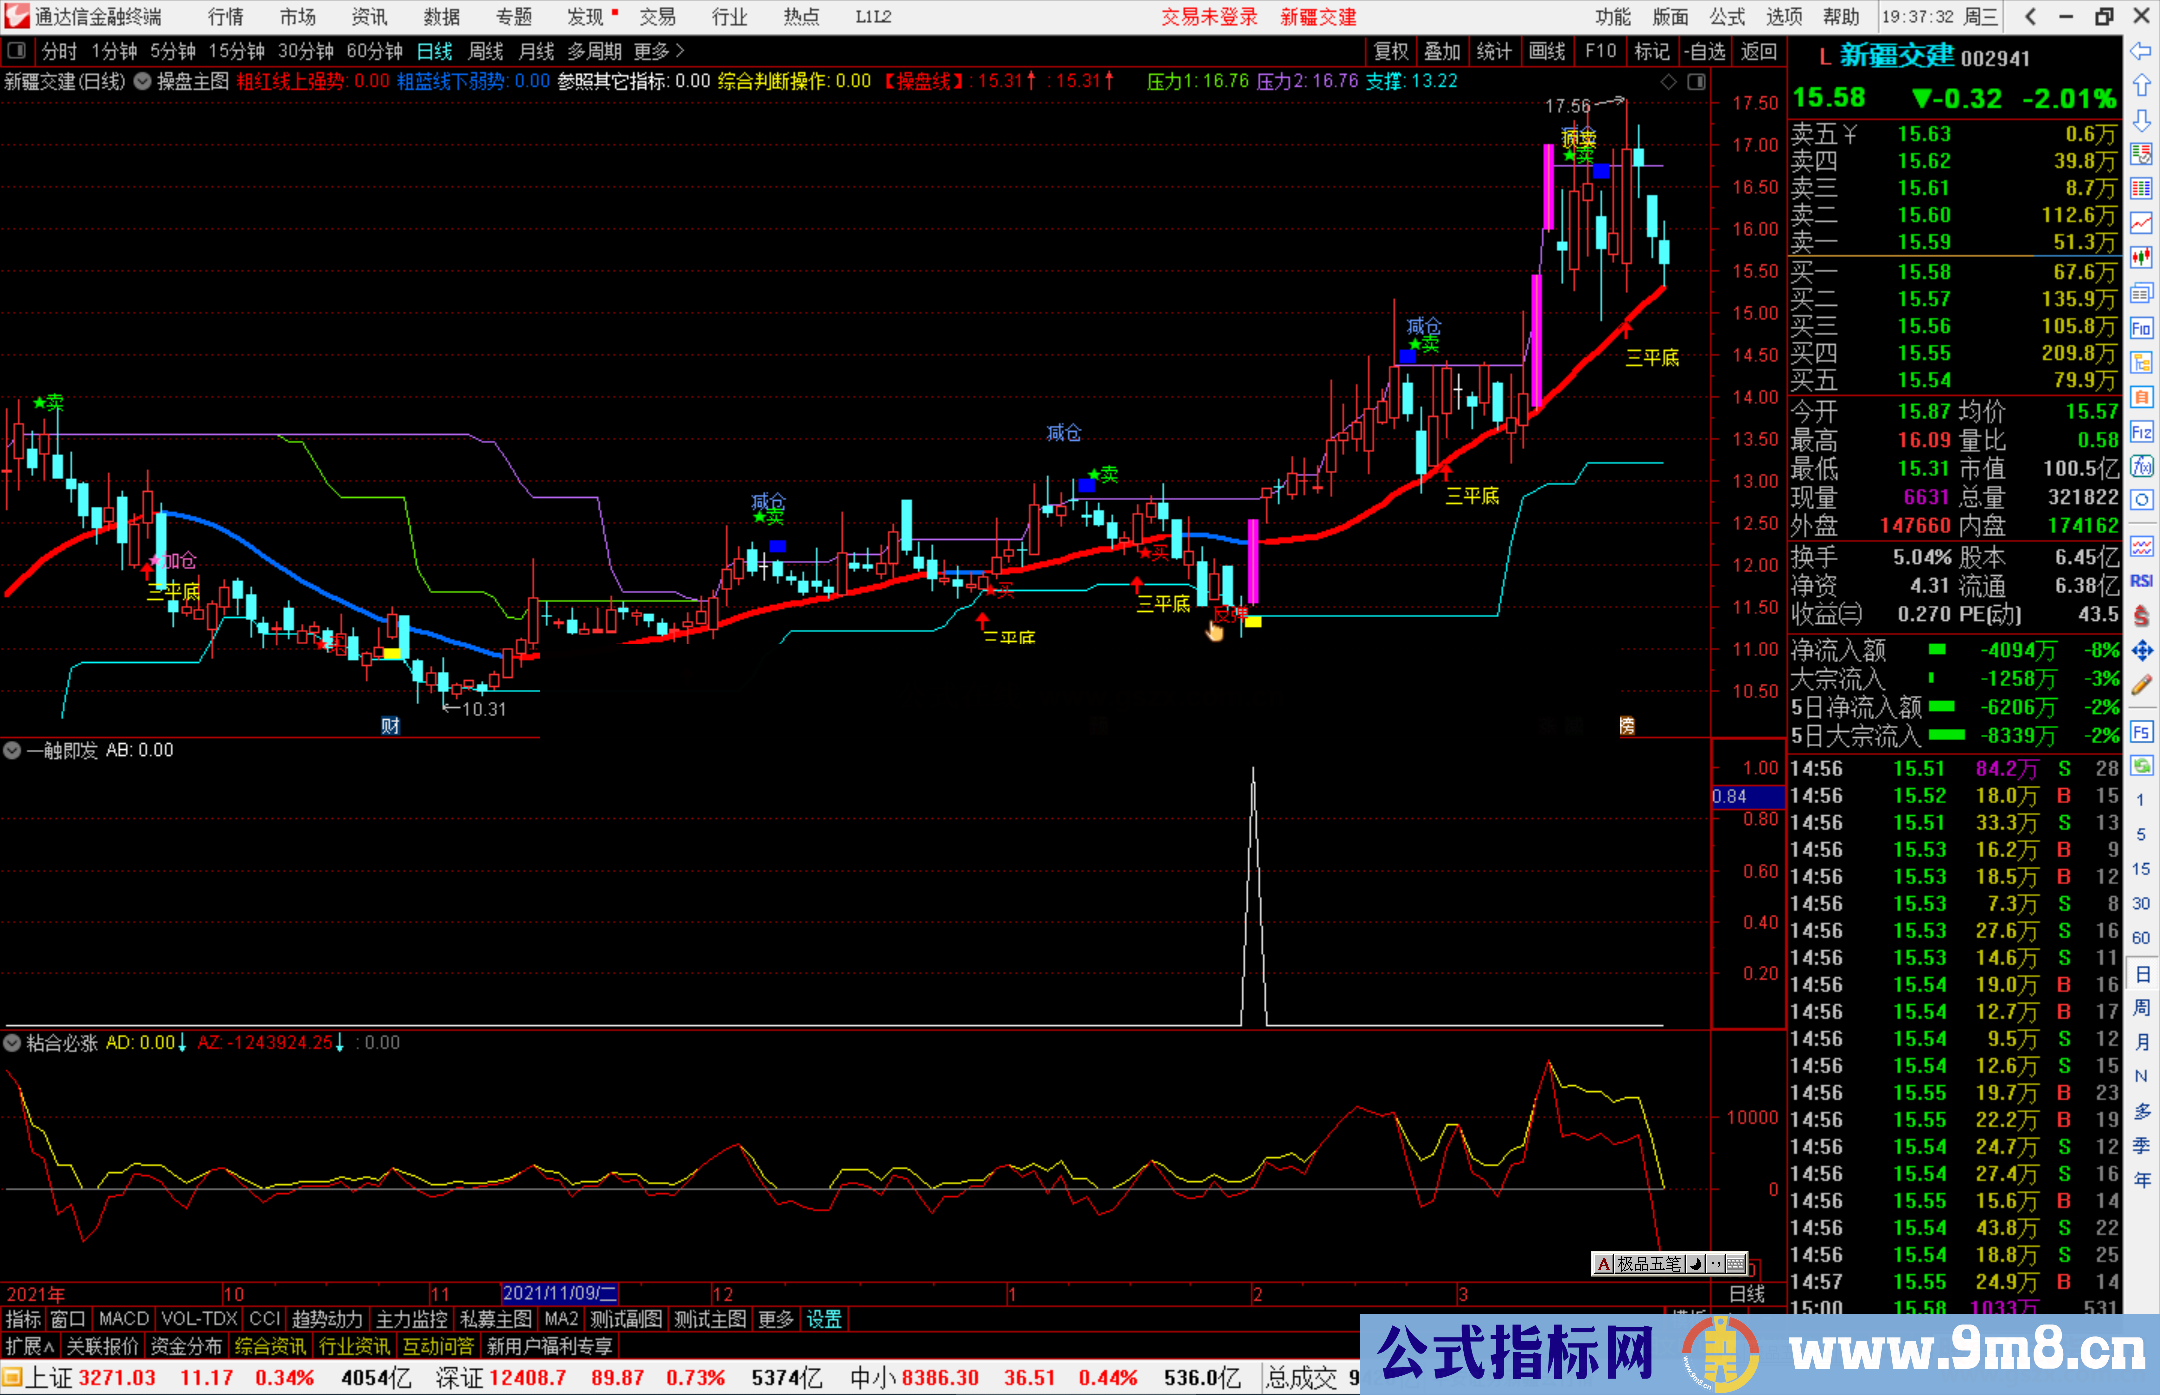Select the pencil drawing tool icon
Screen dimensions: 2160x1395
tap(2140, 685)
